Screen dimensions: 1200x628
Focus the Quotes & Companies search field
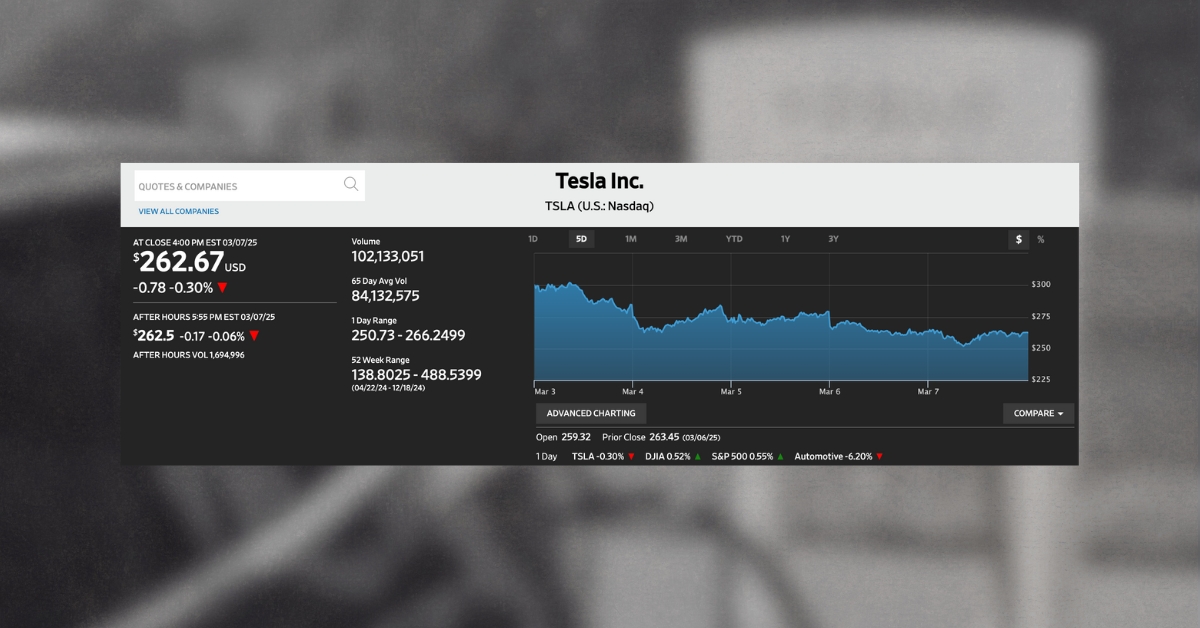[250, 186]
